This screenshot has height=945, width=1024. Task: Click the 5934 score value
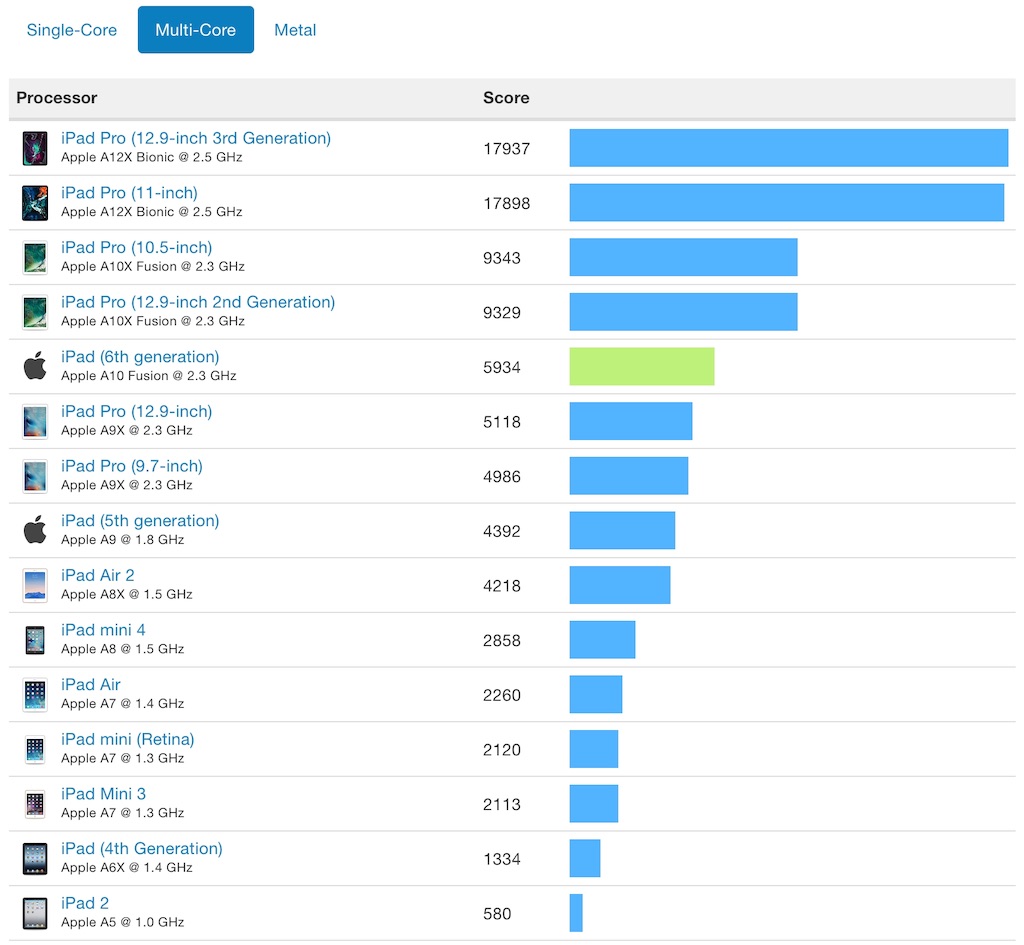pyautogui.click(x=502, y=368)
